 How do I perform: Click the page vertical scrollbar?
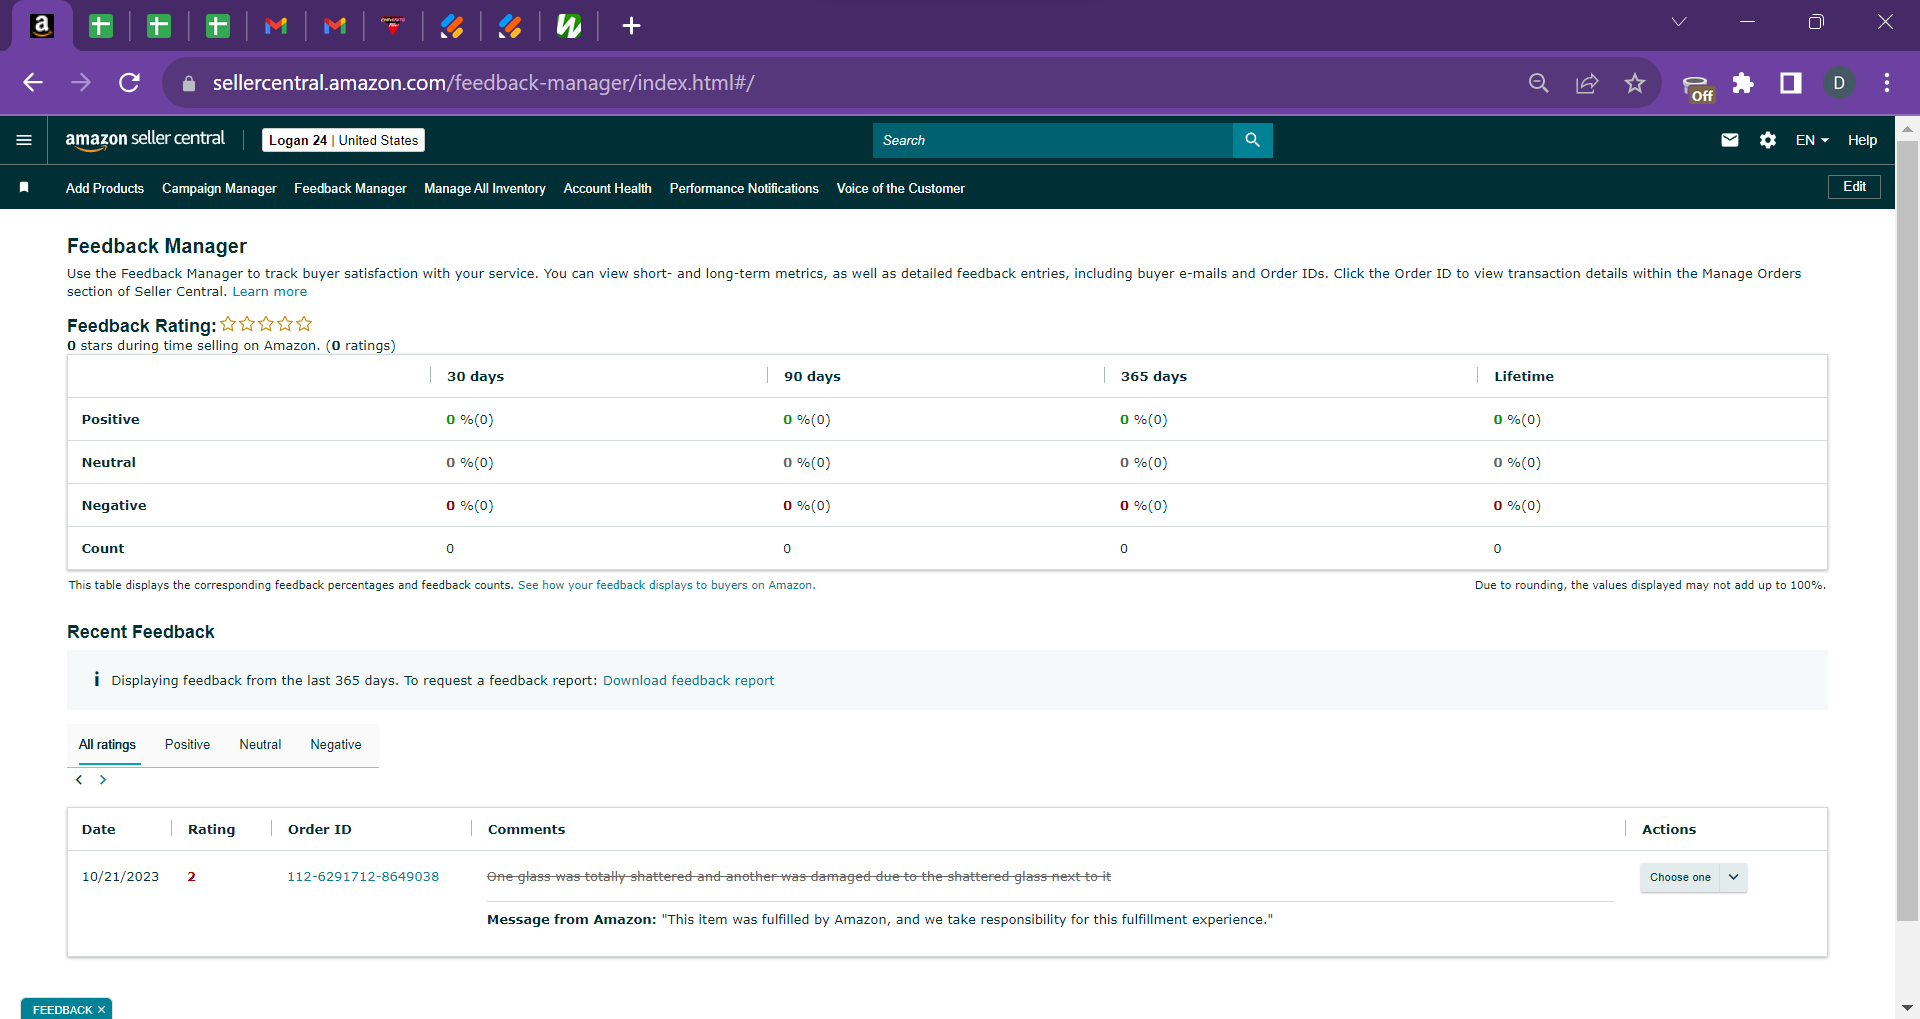[1907, 530]
